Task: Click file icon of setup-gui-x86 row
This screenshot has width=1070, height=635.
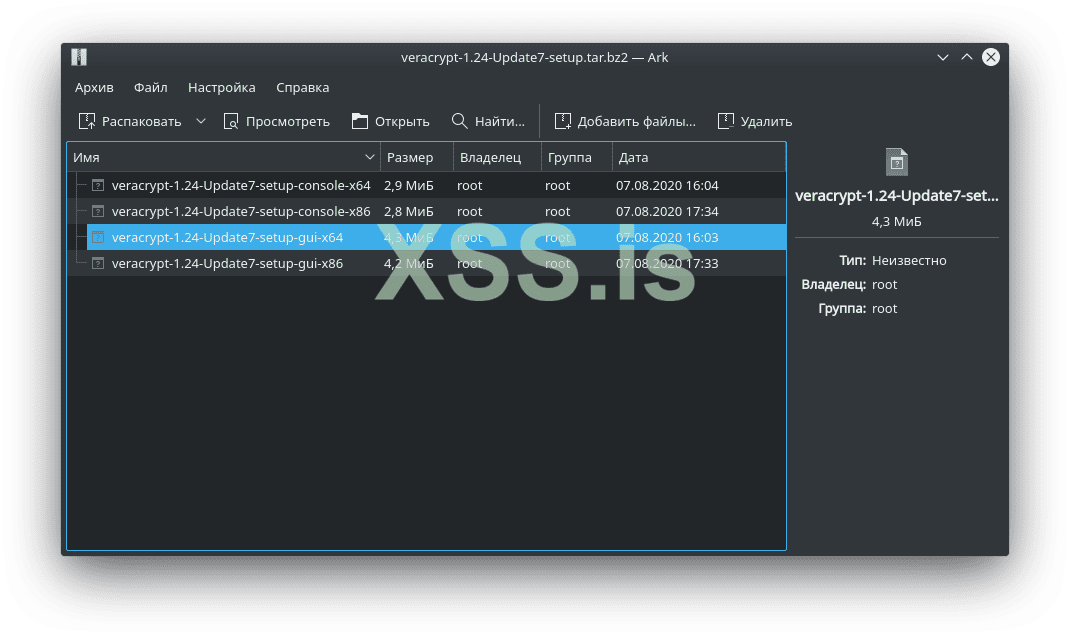Action: [98, 263]
